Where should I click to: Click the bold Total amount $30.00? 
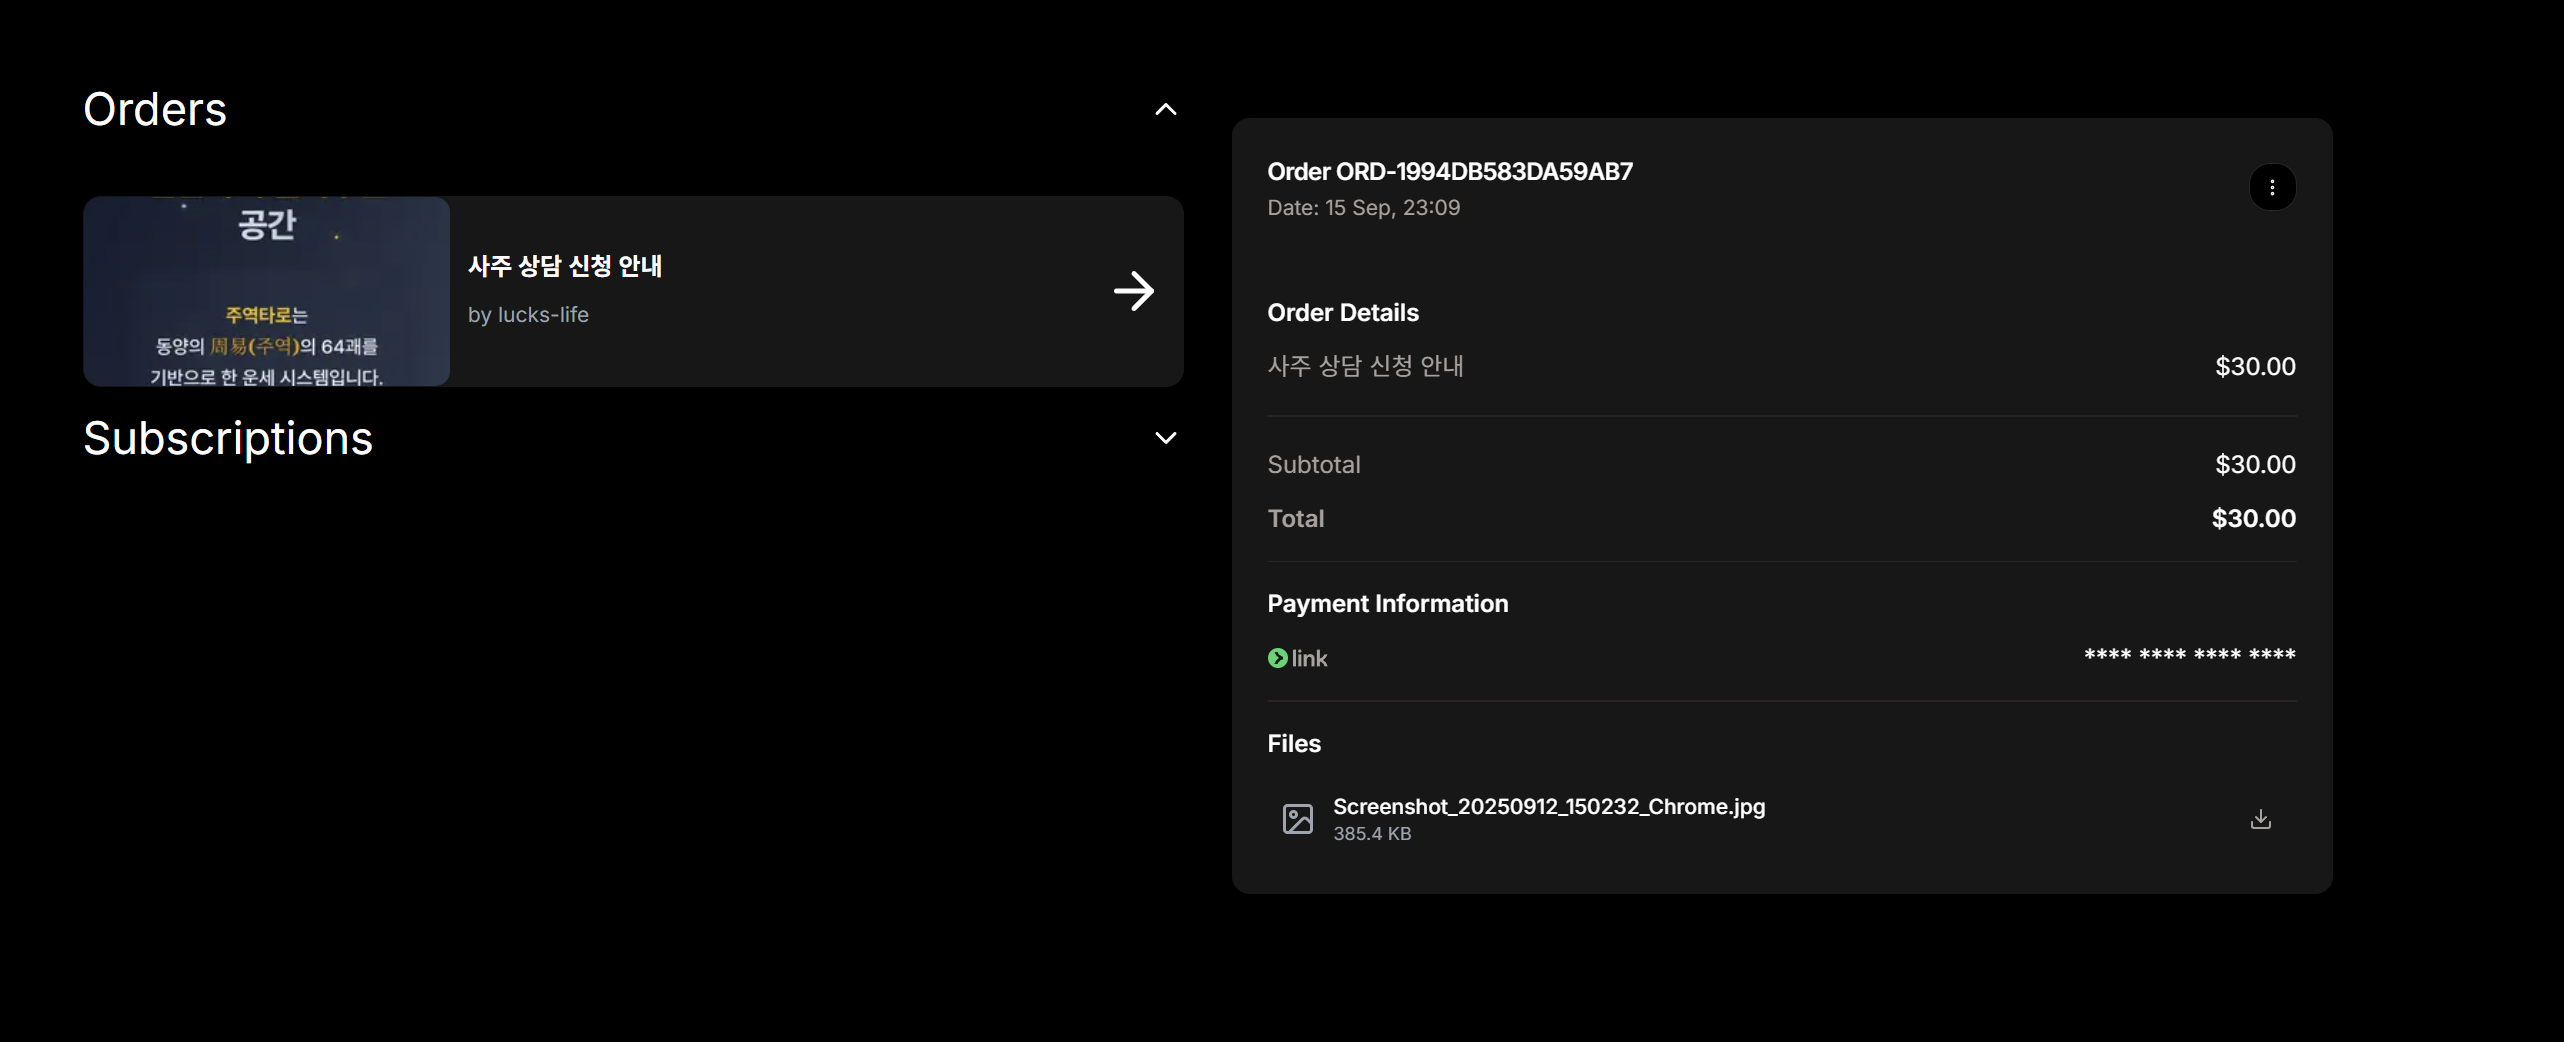pyautogui.click(x=2253, y=518)
